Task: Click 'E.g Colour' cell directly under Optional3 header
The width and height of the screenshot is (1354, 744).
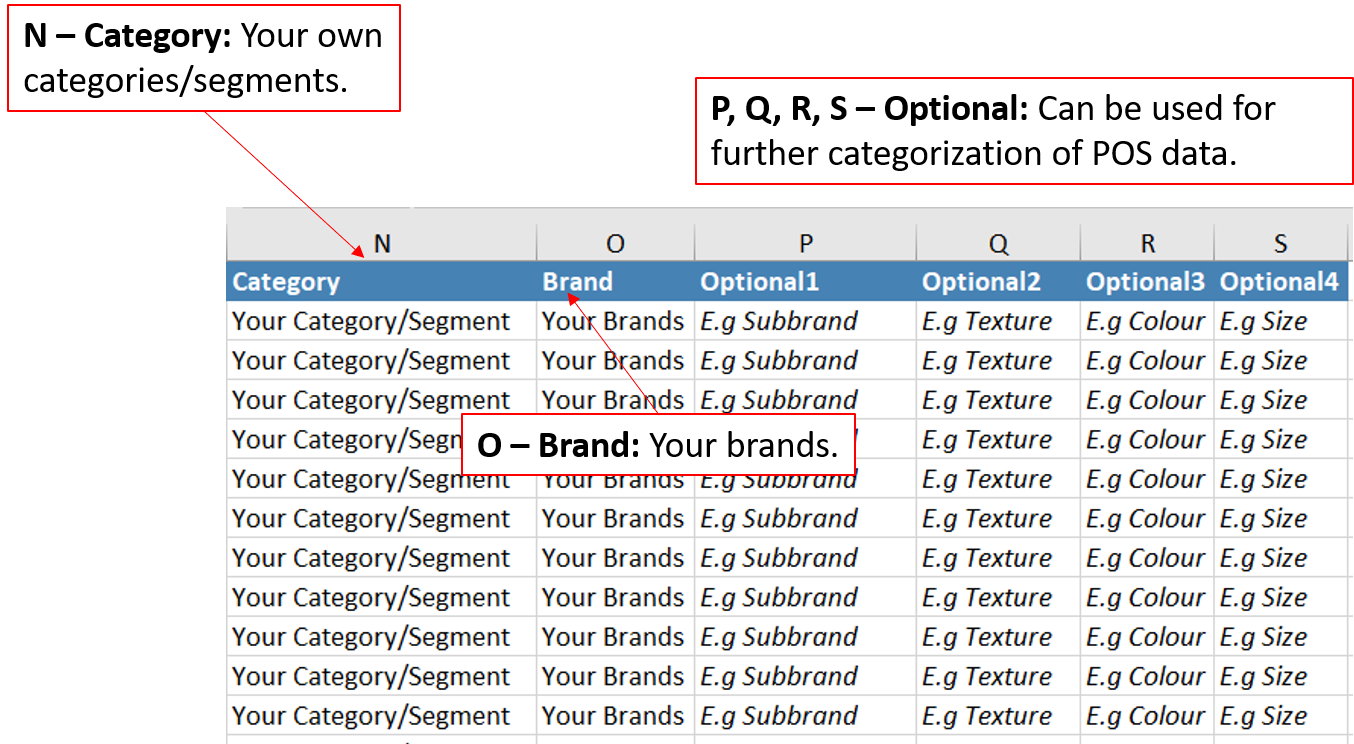Action: 1147,321
